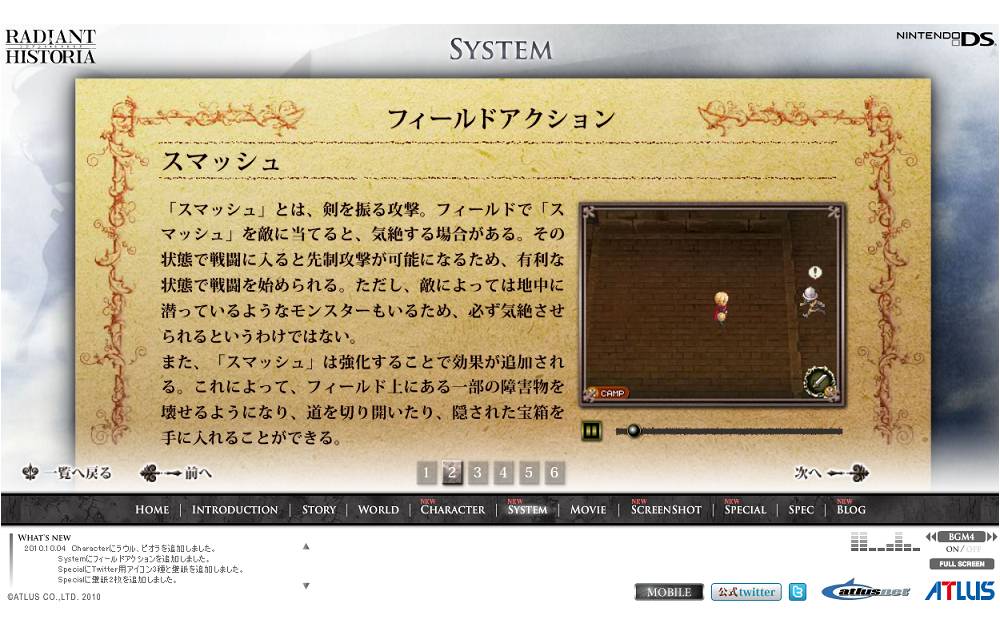Pause the Smash demo video
Image resolution: width=1000 pixels, height=636 pixels.
point(592,431)
